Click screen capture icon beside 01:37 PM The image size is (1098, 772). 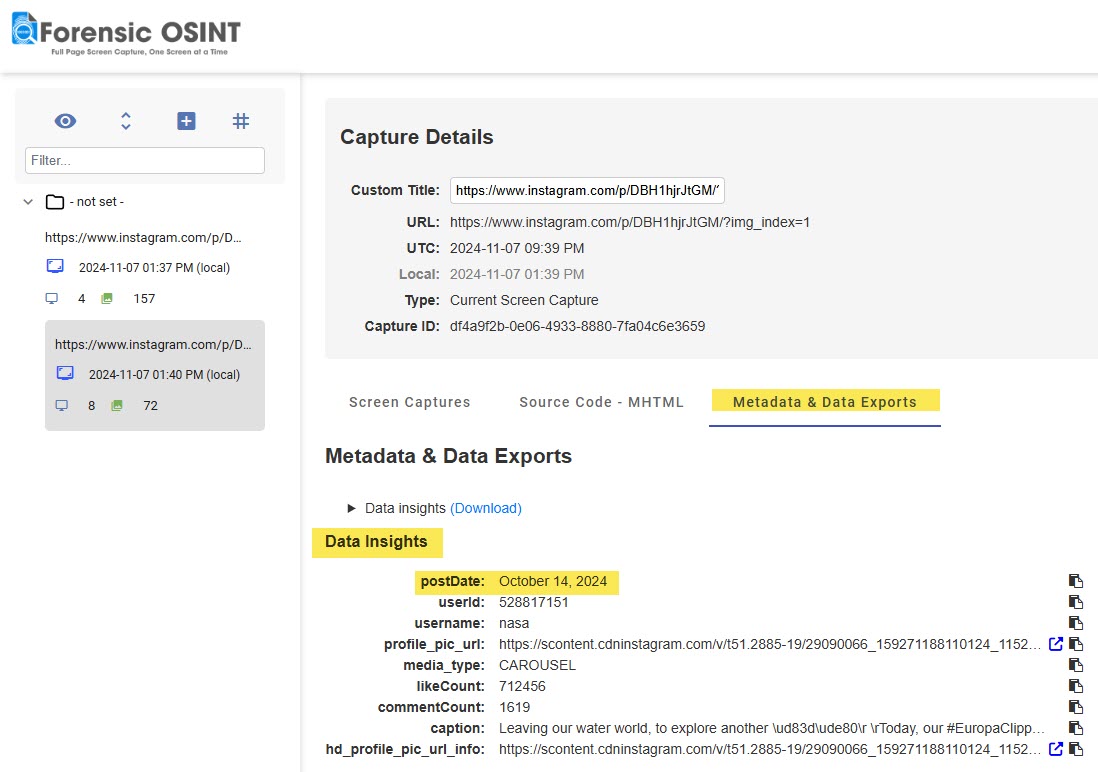click(x=55, y=266)
